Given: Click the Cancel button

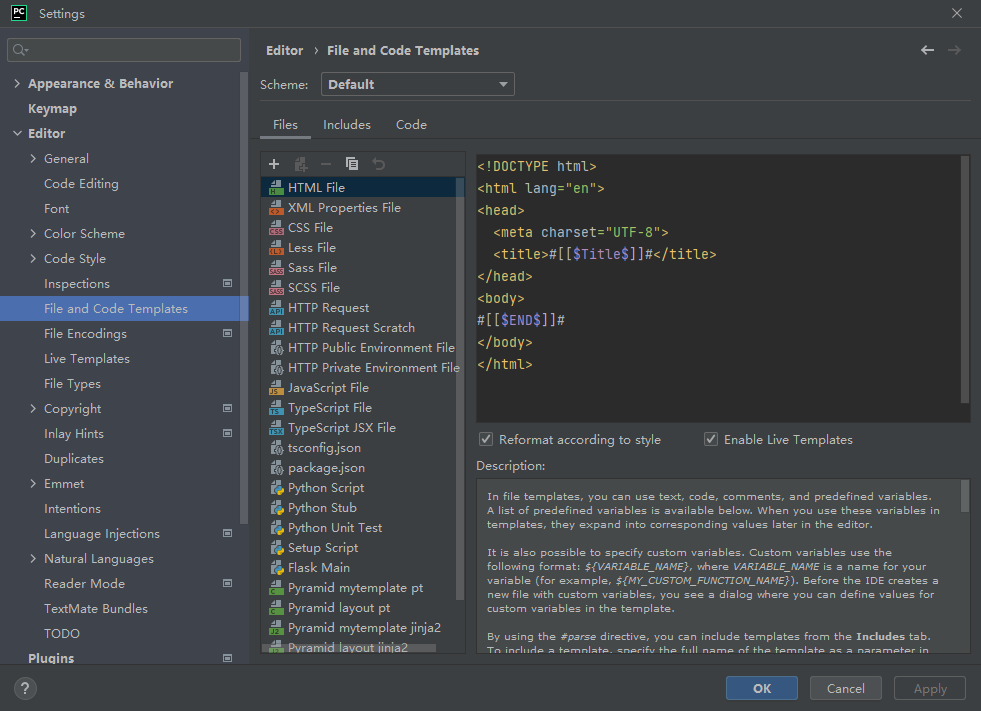Looking at the screenshot, I should [x=845, y=688].
